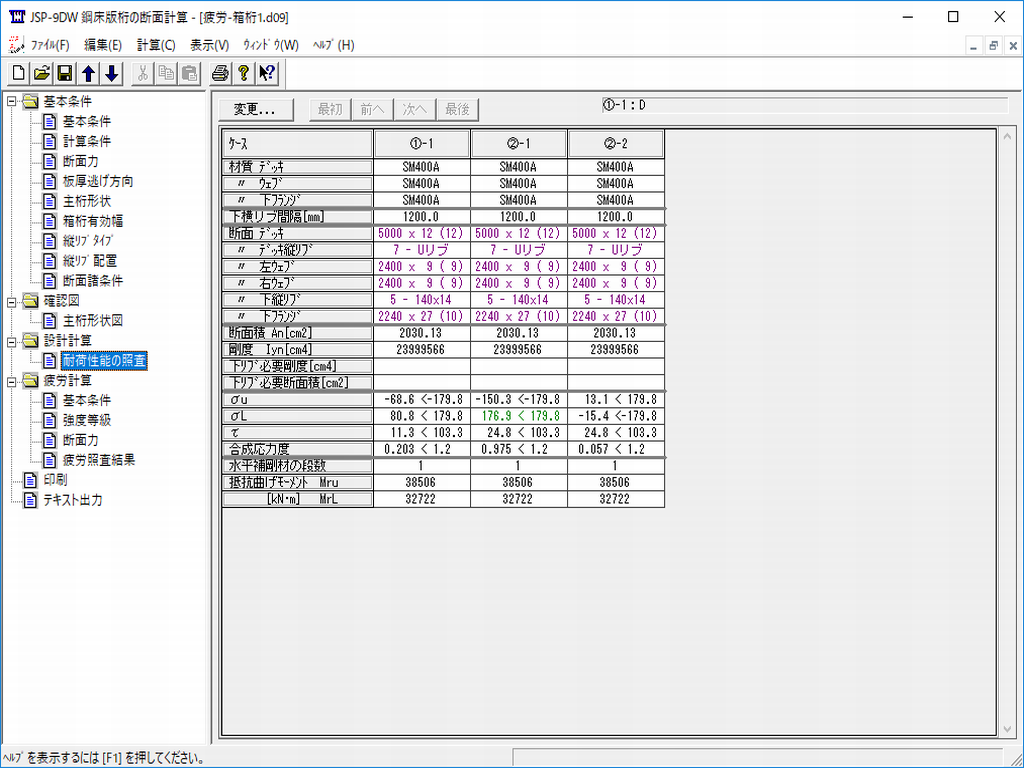Collapse the 設計計算 tree folder
Viewport: 1024px width, 768px height.
pos(11,341)
